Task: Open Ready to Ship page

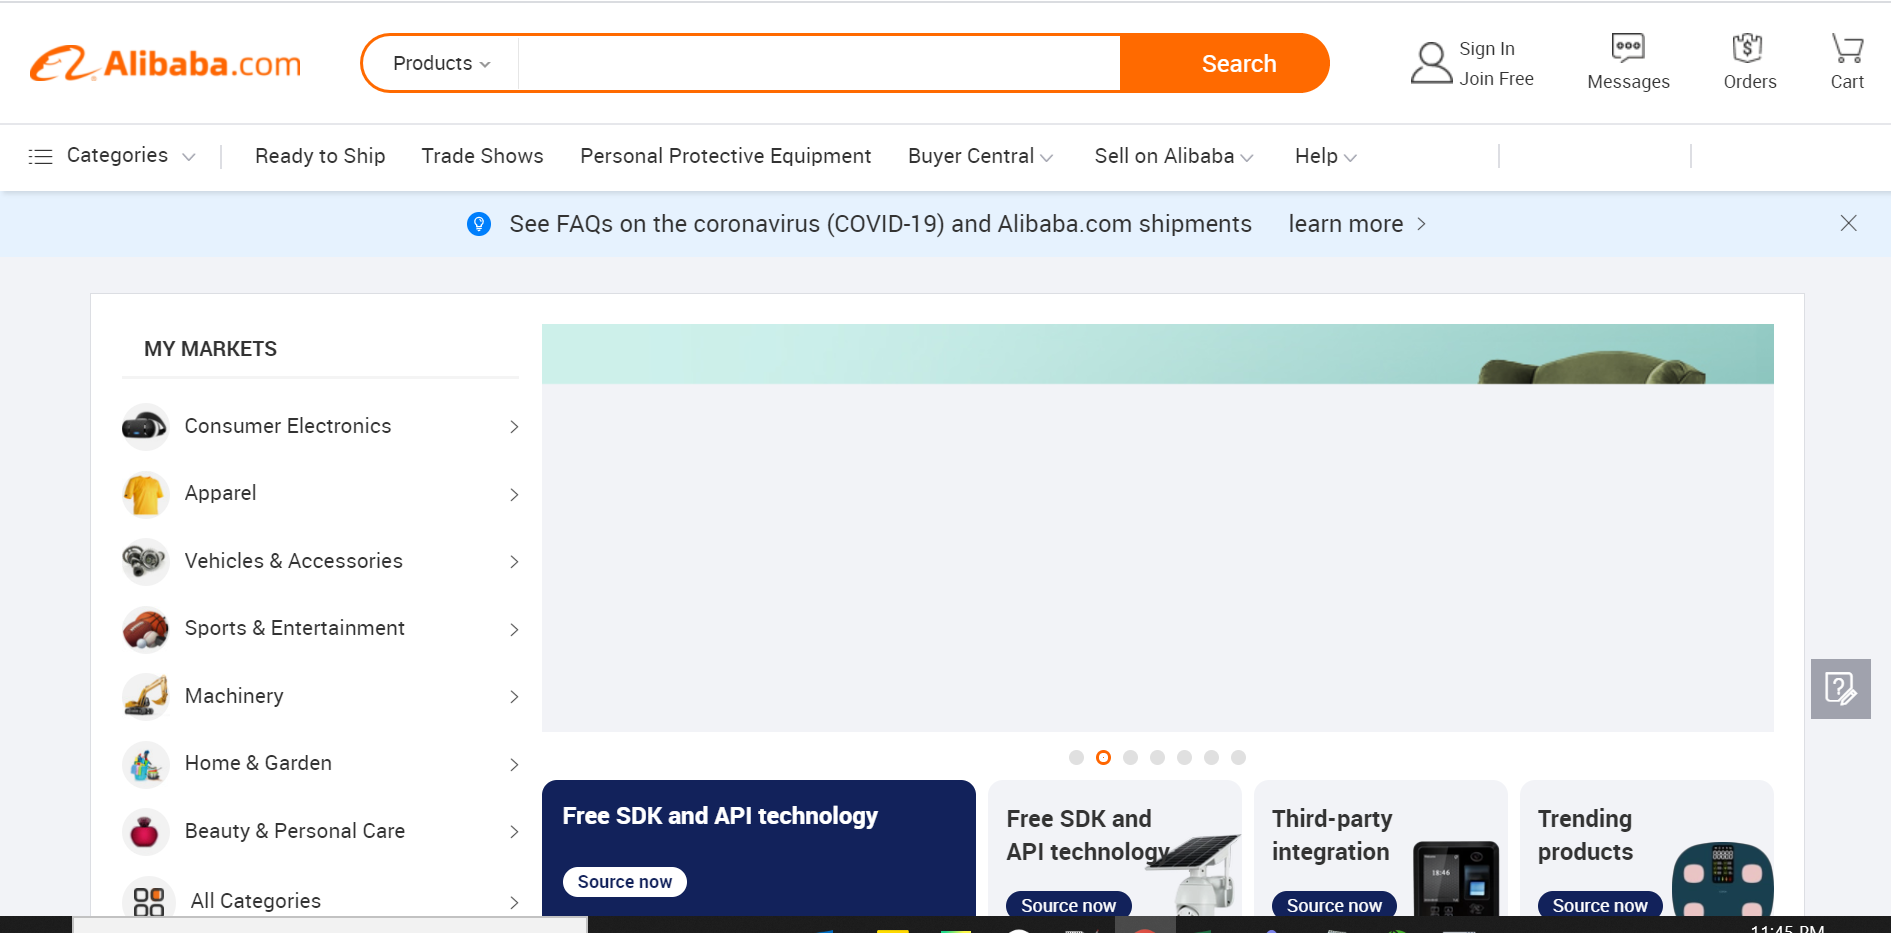Action: (x=320, y=156)
